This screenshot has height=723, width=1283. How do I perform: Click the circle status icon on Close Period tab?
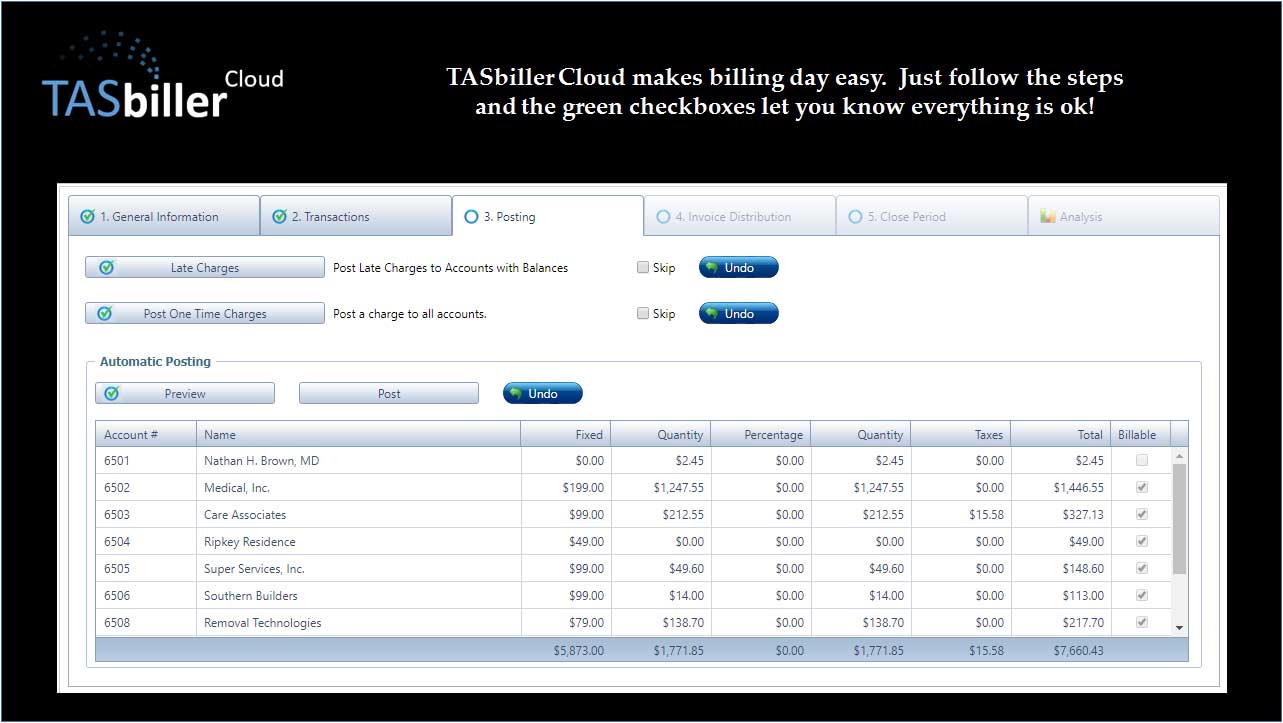pos(855,216)
